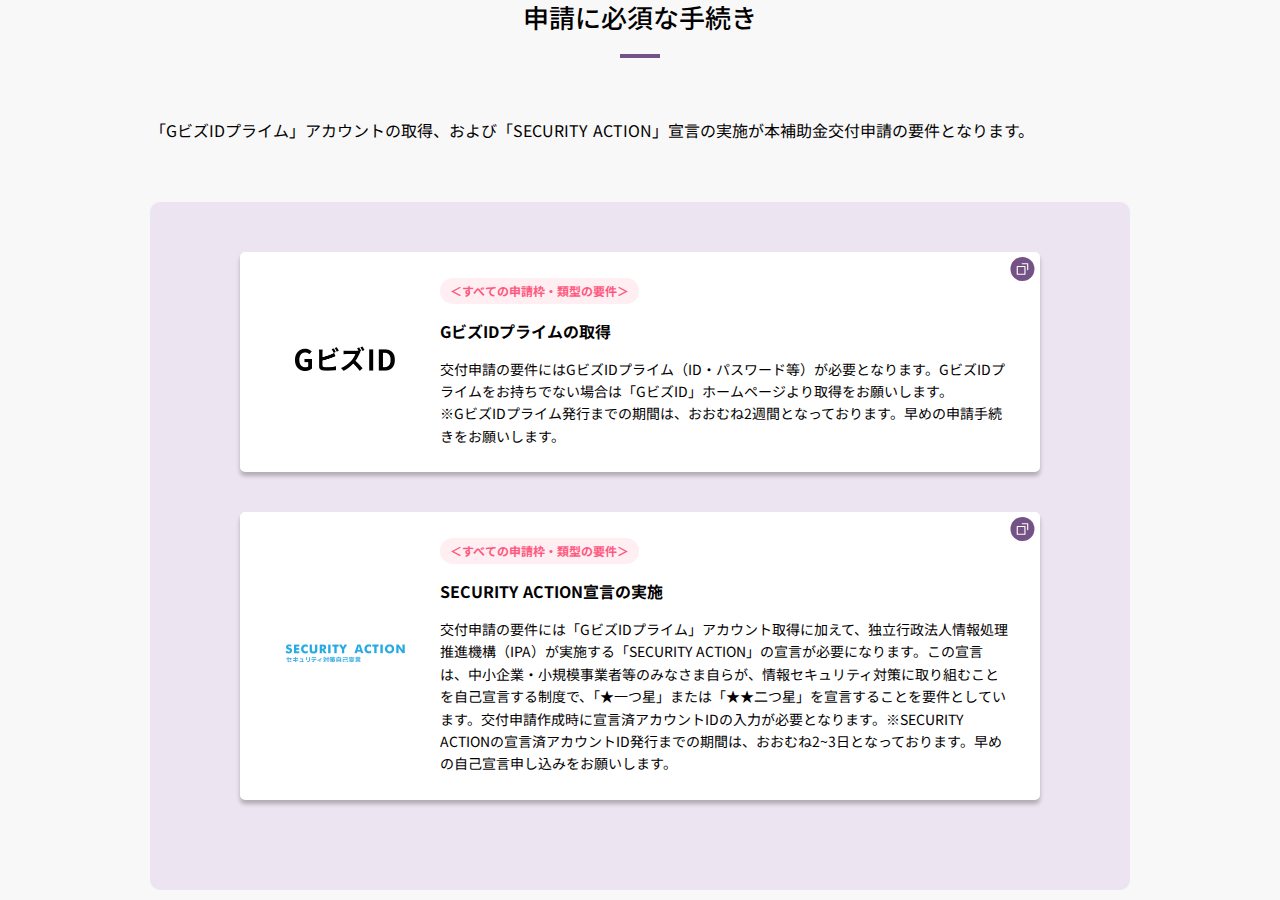The image size is (1280, 900).
Task: Open external link icon on SECURITY ACTION card
Action: (x=1022, y=529)
